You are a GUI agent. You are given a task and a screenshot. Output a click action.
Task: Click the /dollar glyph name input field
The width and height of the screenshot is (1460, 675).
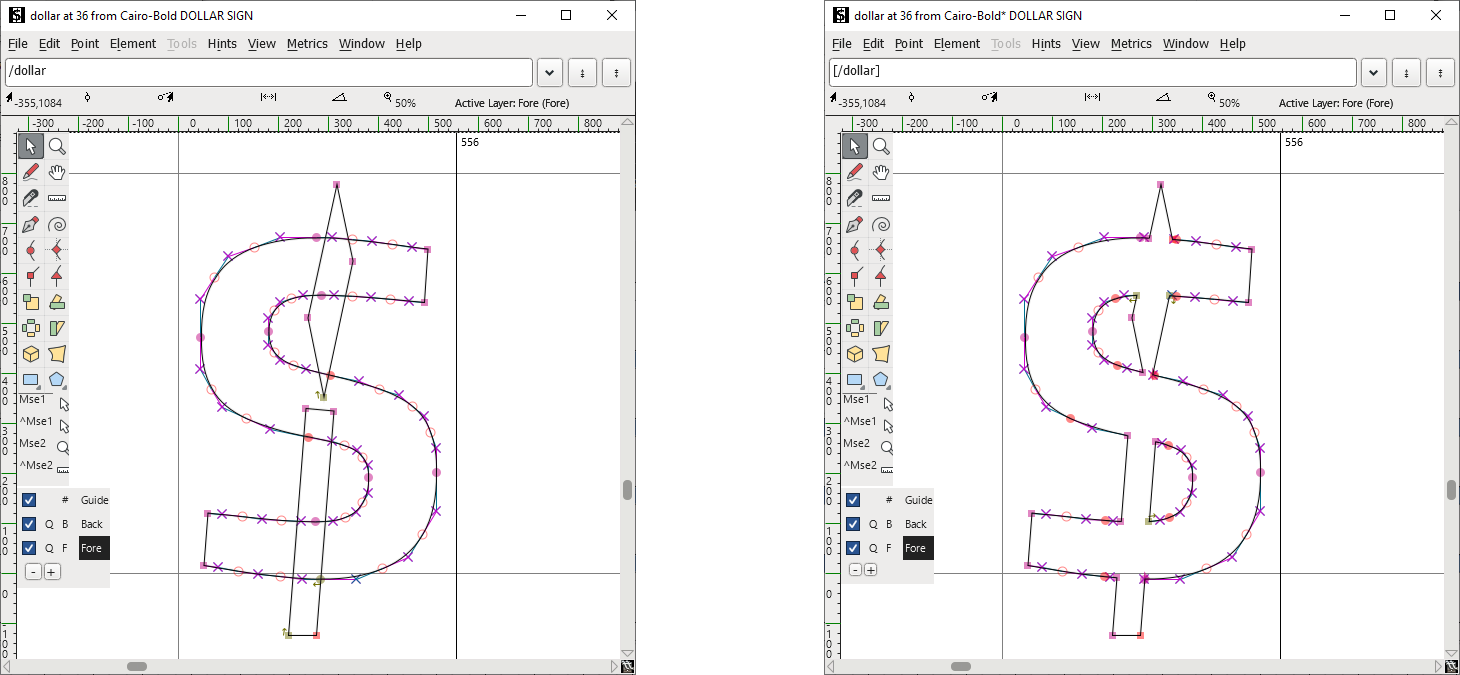[x=268, y=72]
